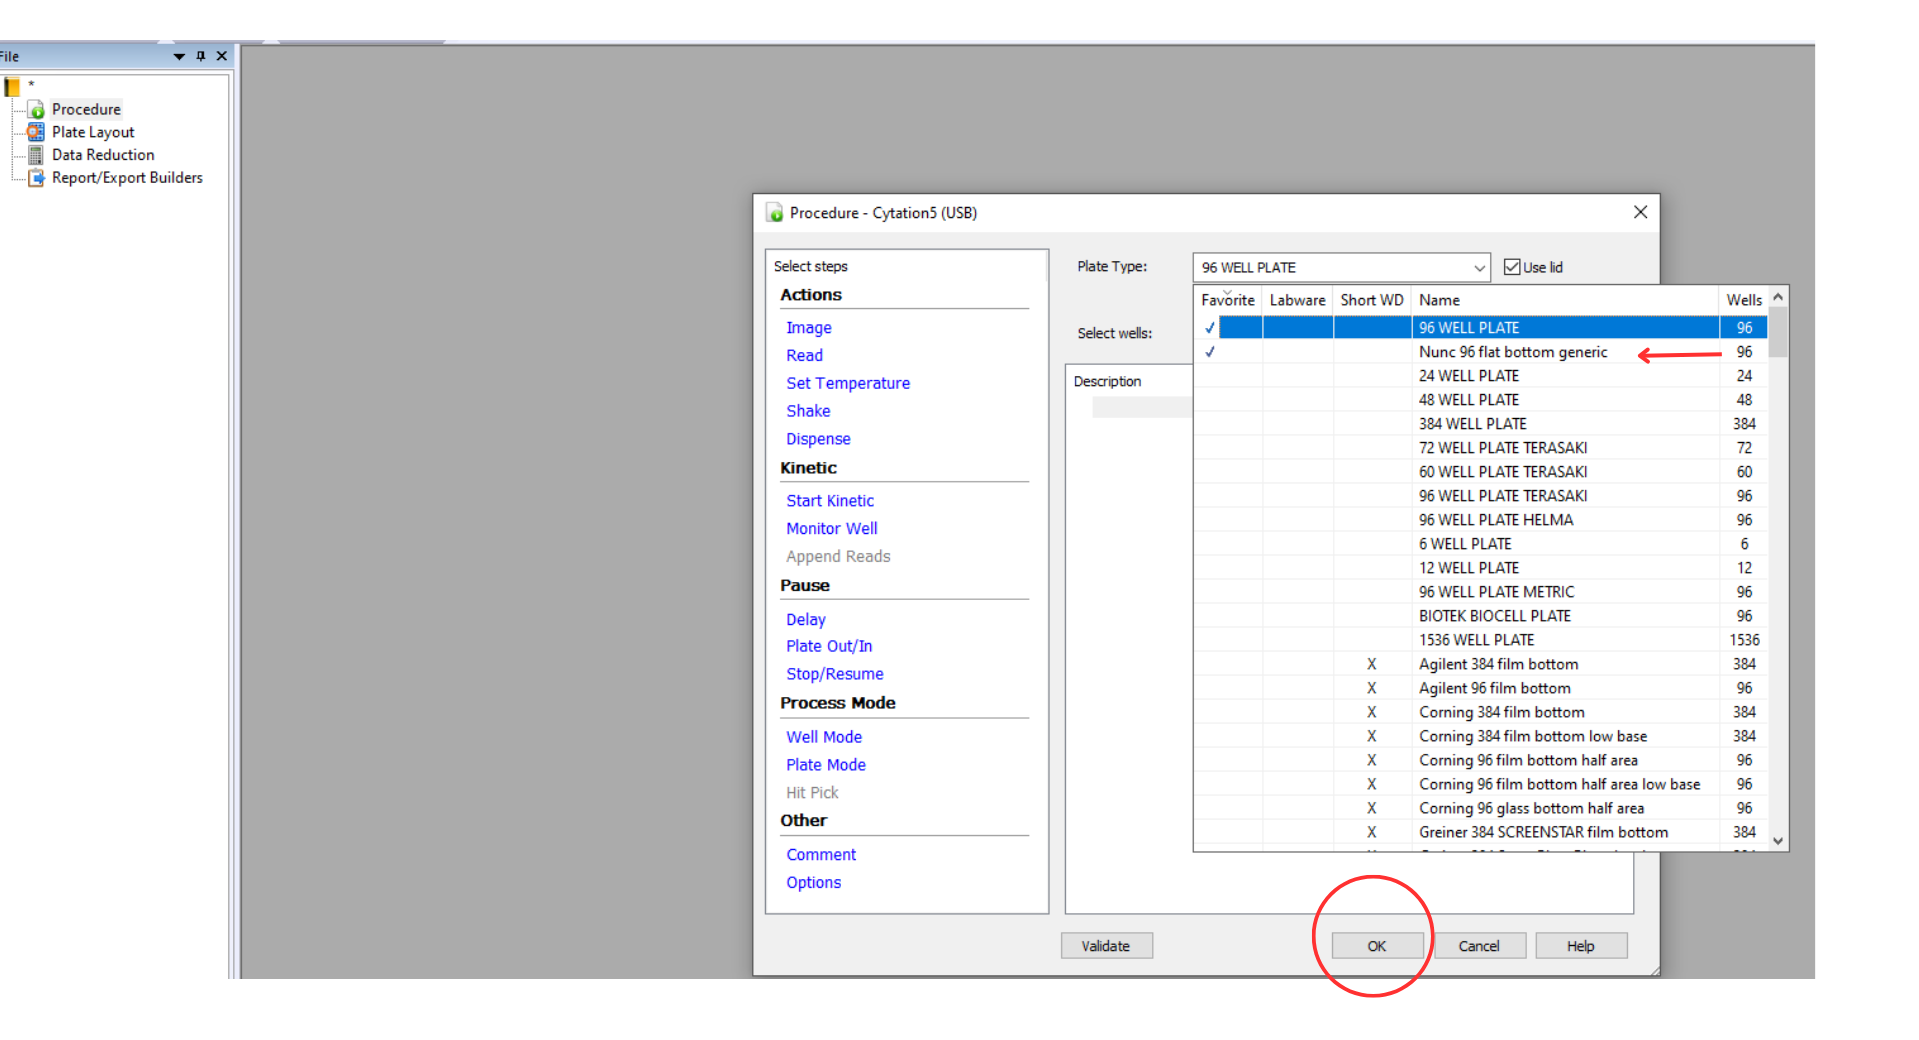
Task: Click the OK button
Action: [x=1377, y=946]
